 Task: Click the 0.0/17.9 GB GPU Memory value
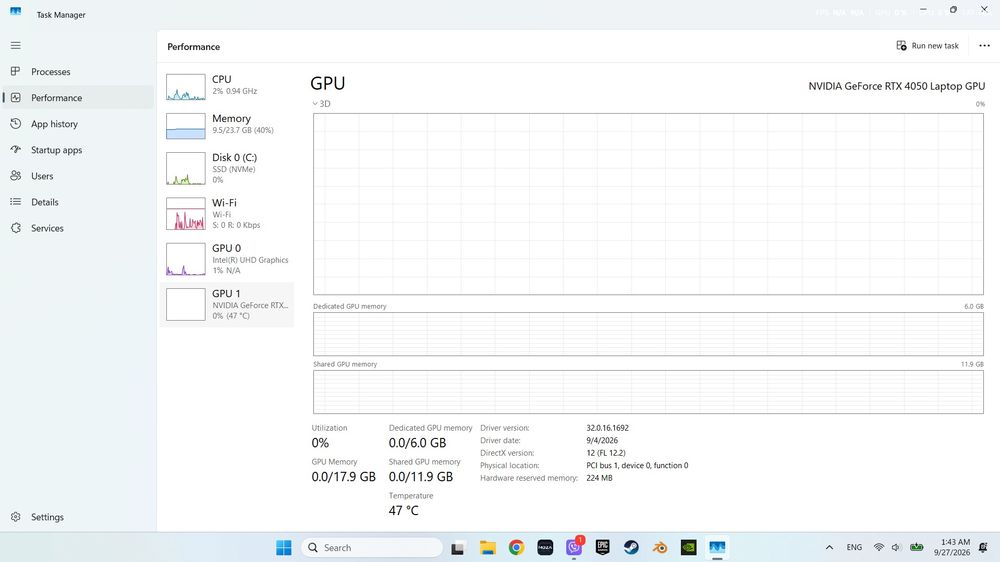click(343, 477)
